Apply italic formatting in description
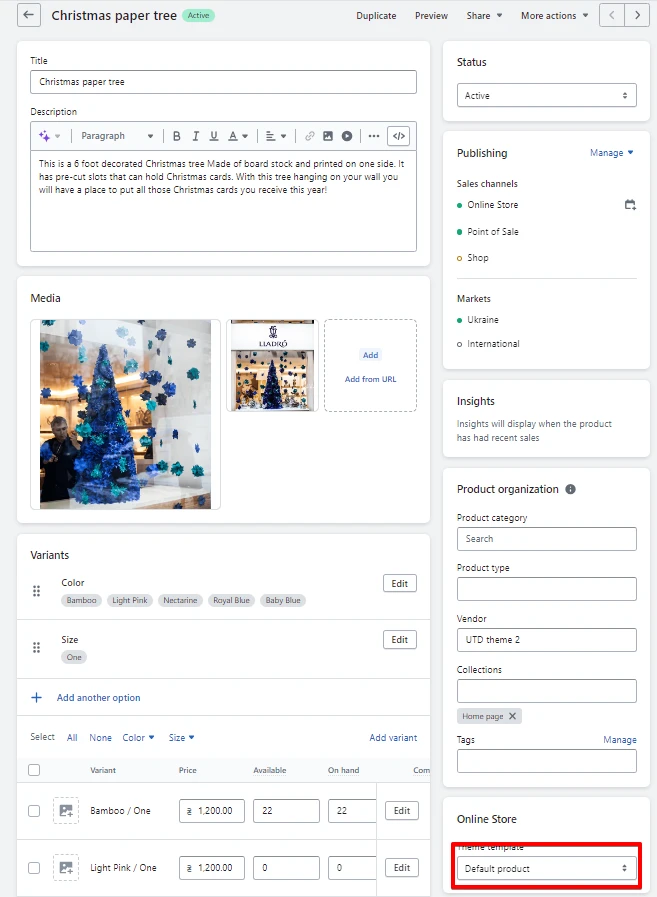The image size is (657, 897). click(x=195, y=136)
